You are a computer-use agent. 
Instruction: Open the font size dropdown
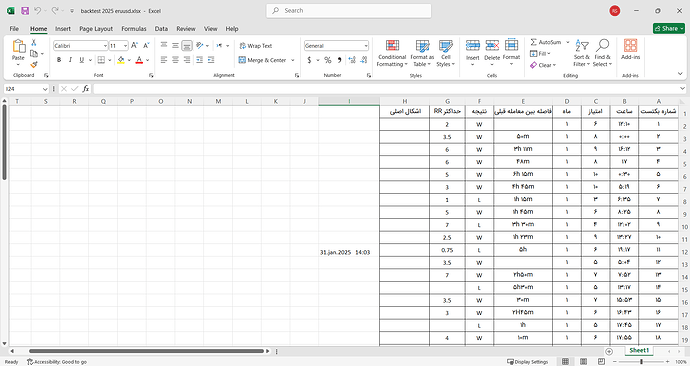pyautogui.click(x=125, y=46)
